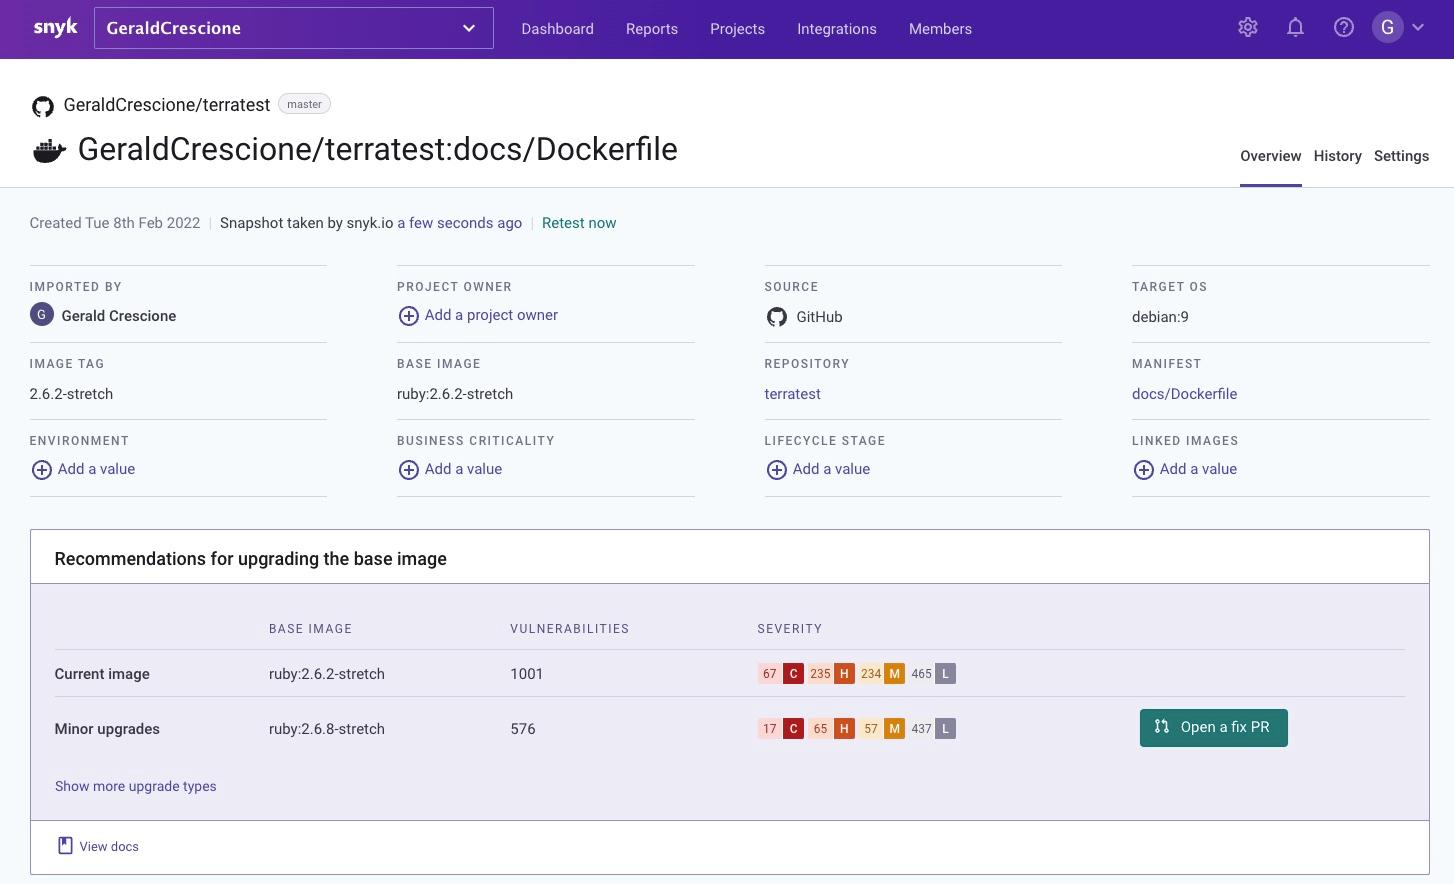The width and height of the screenshot is (1454, 884).
Task: Add a value for Linked Images
Action: [x=1198, y=469]
